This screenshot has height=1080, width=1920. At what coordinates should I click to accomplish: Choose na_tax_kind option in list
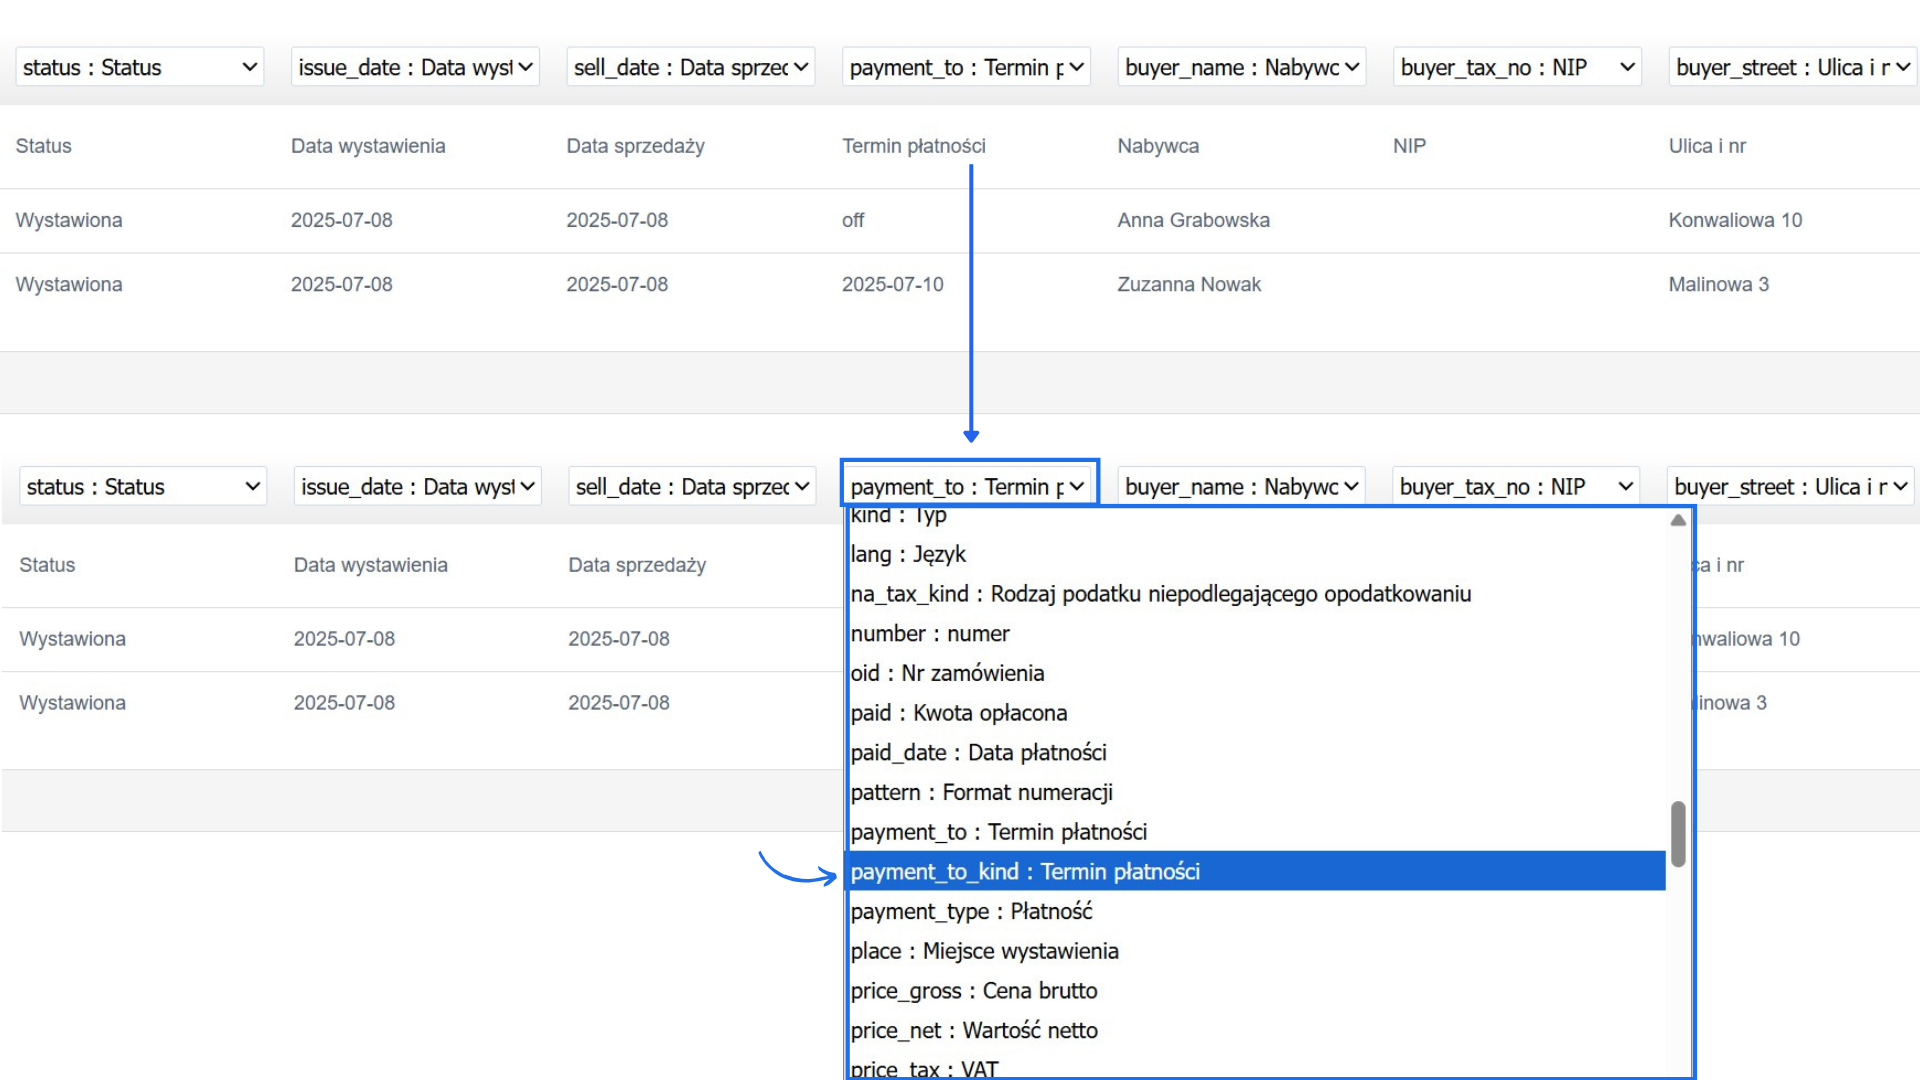tap(1160, 594)
